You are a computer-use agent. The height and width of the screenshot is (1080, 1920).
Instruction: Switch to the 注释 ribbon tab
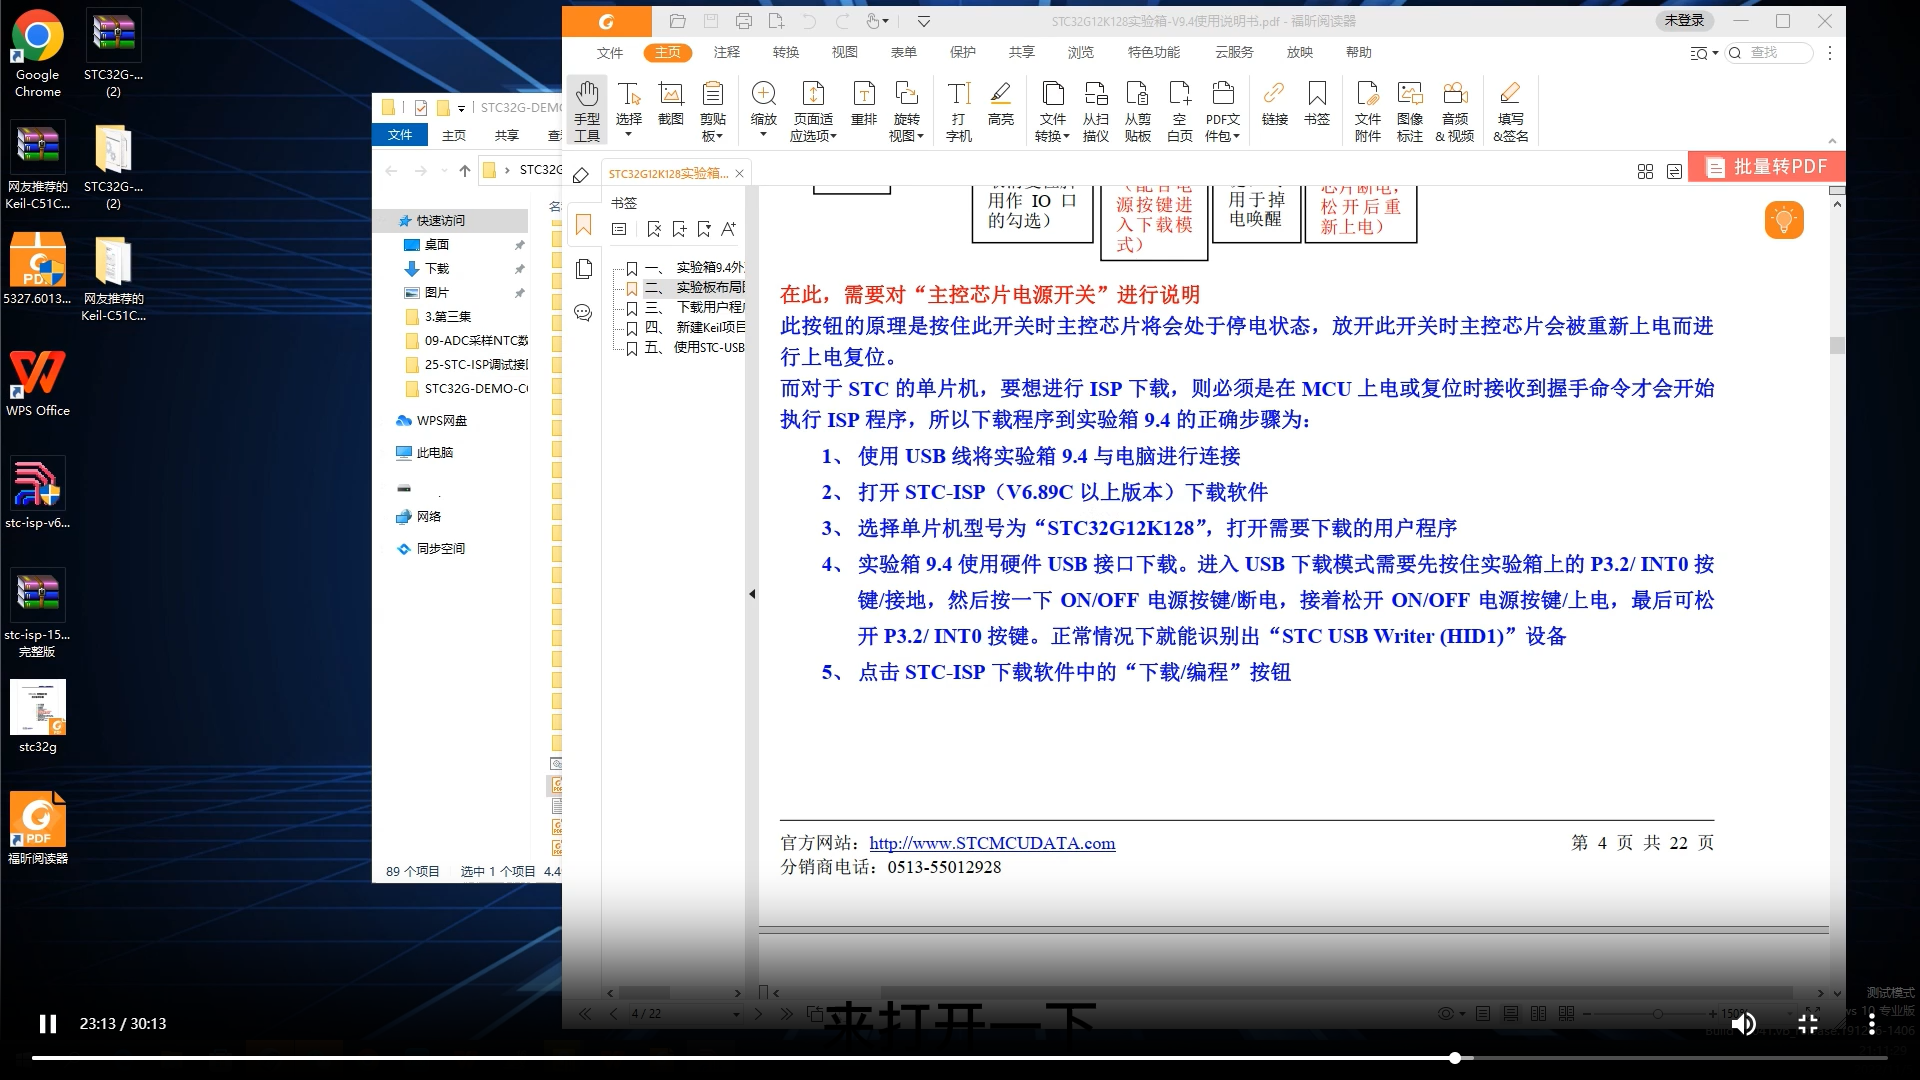[x=727, y=52]
